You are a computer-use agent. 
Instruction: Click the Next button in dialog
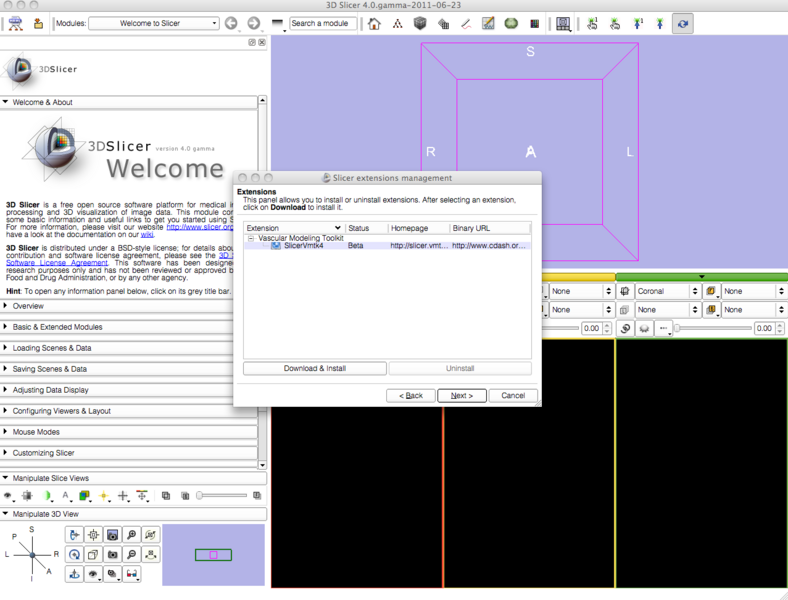point(461,396)
